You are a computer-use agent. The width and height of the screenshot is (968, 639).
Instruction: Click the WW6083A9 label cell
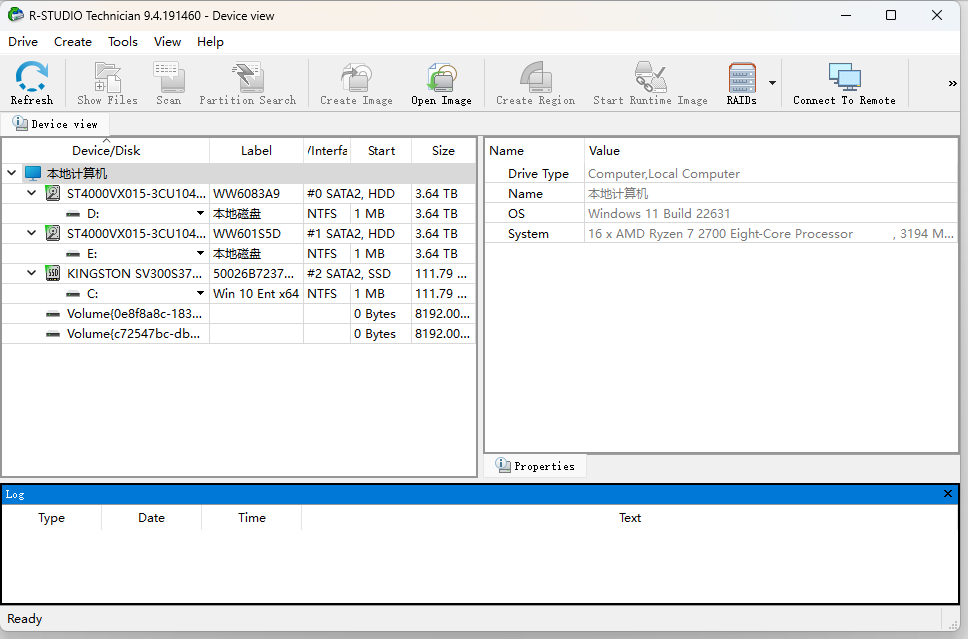click(256, 193)
